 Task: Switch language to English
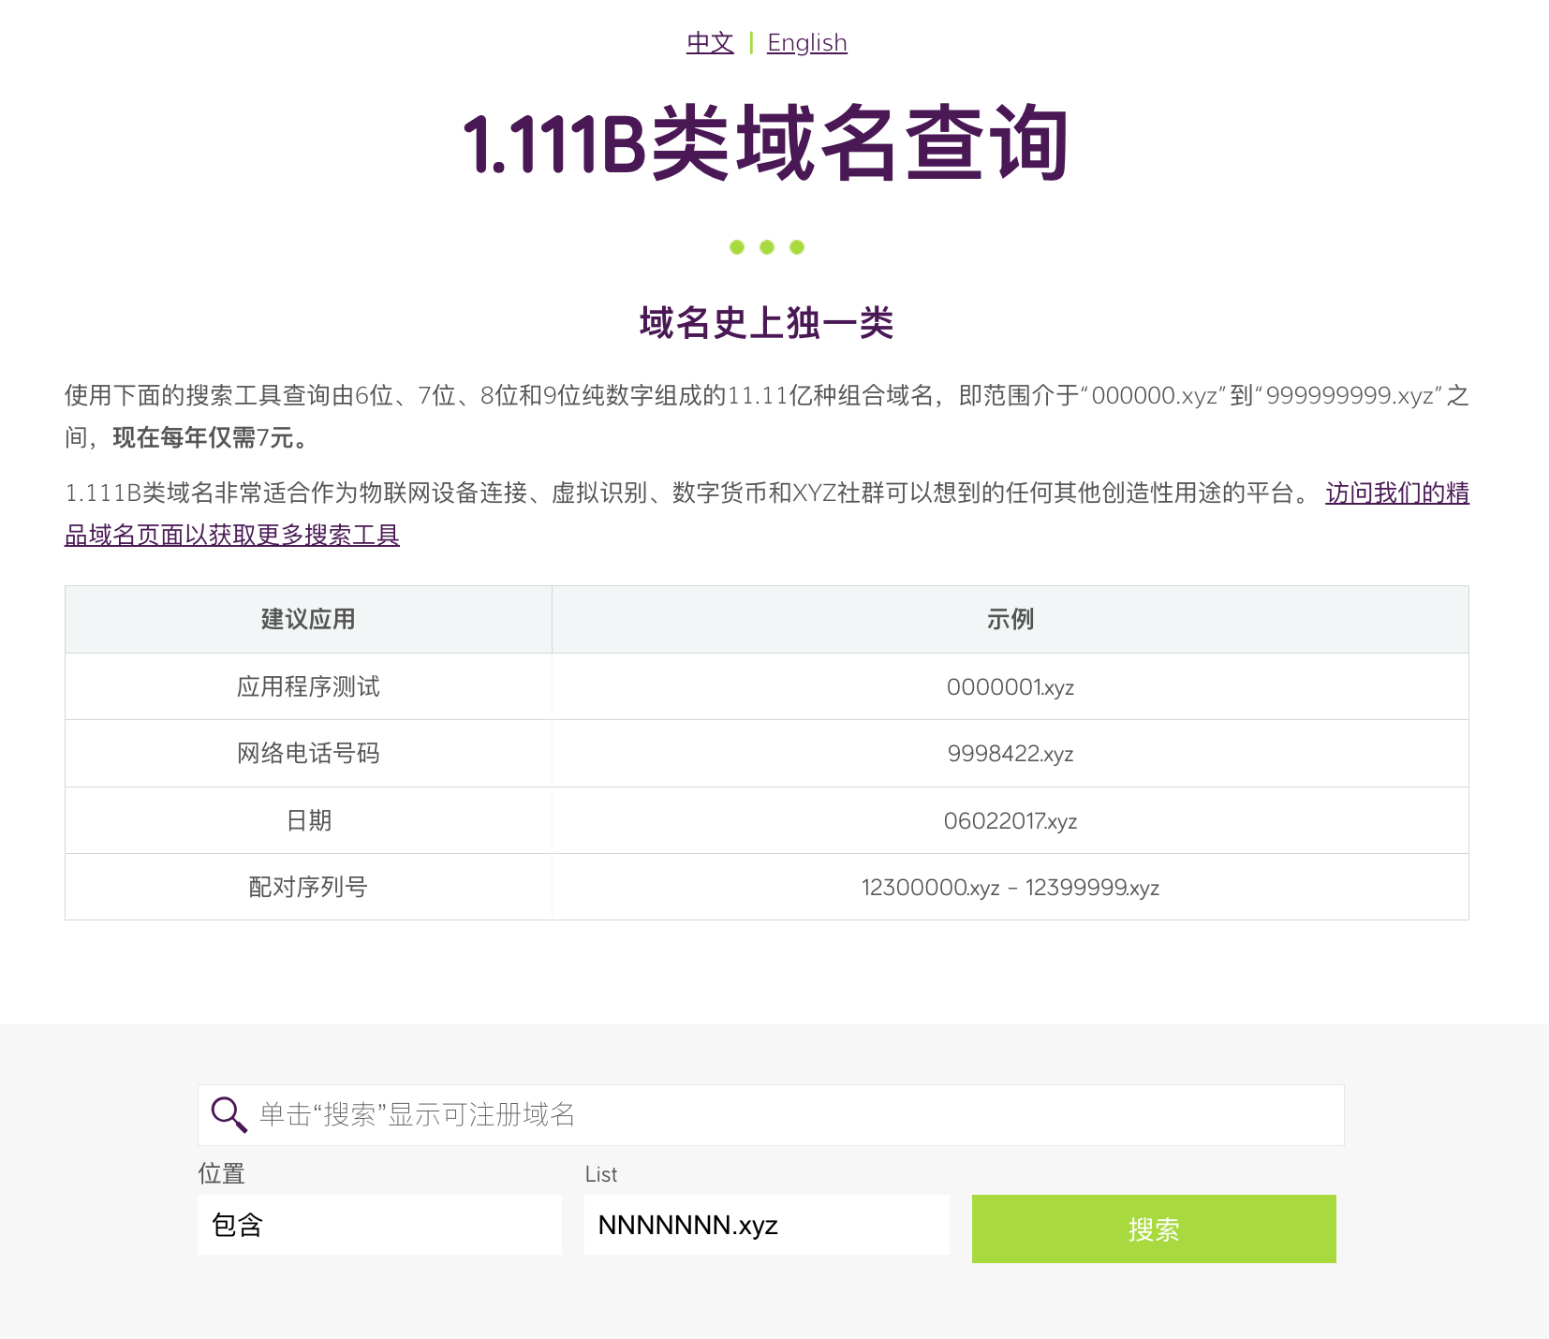point(806,42)
